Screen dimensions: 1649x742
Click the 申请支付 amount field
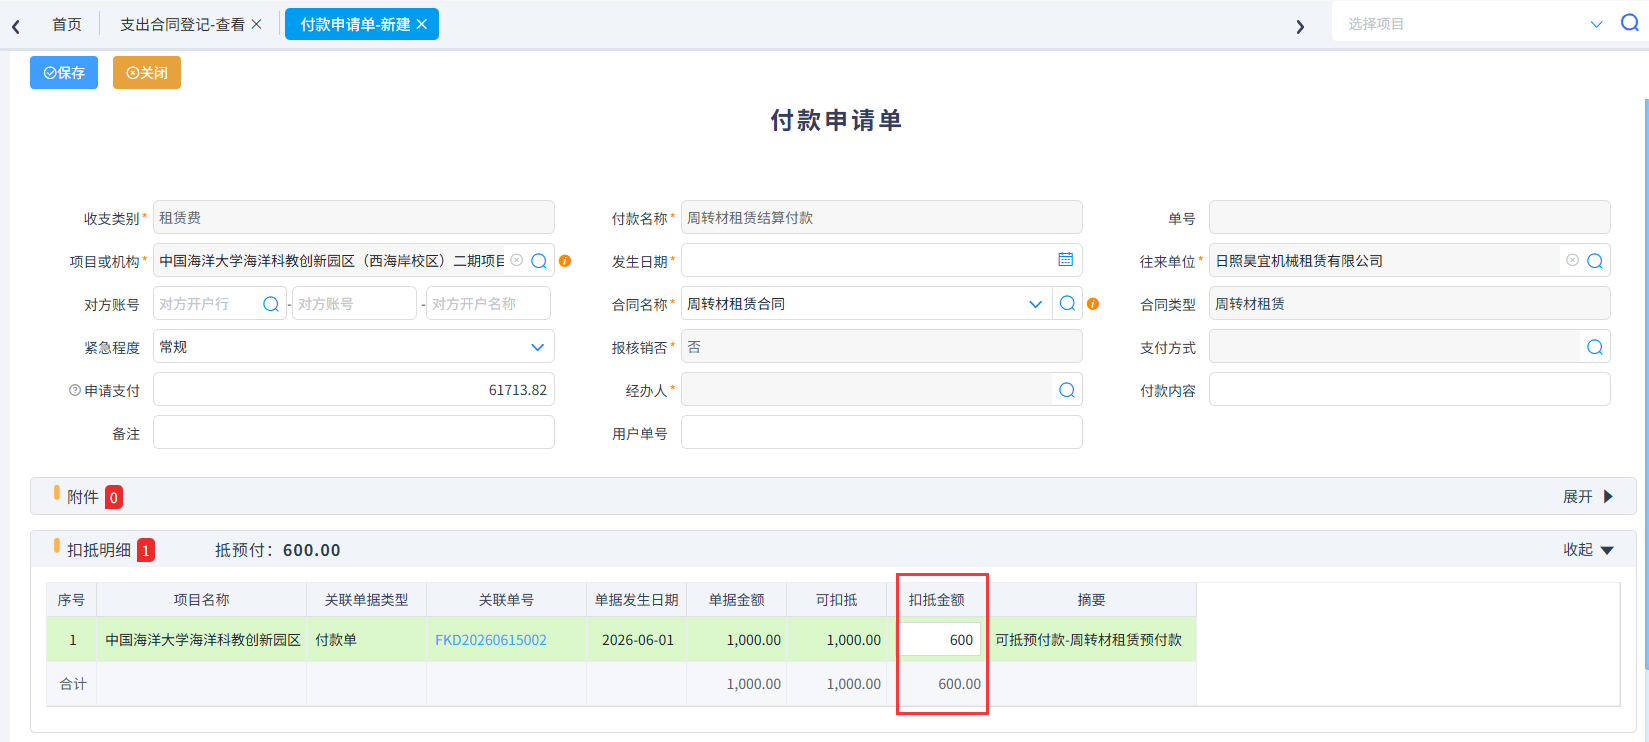[354, 390]
